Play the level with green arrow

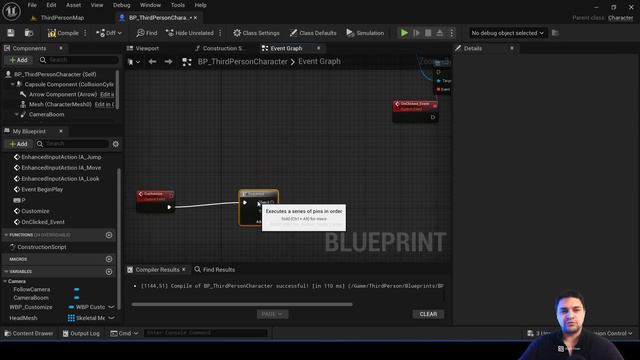click(404, 33)
